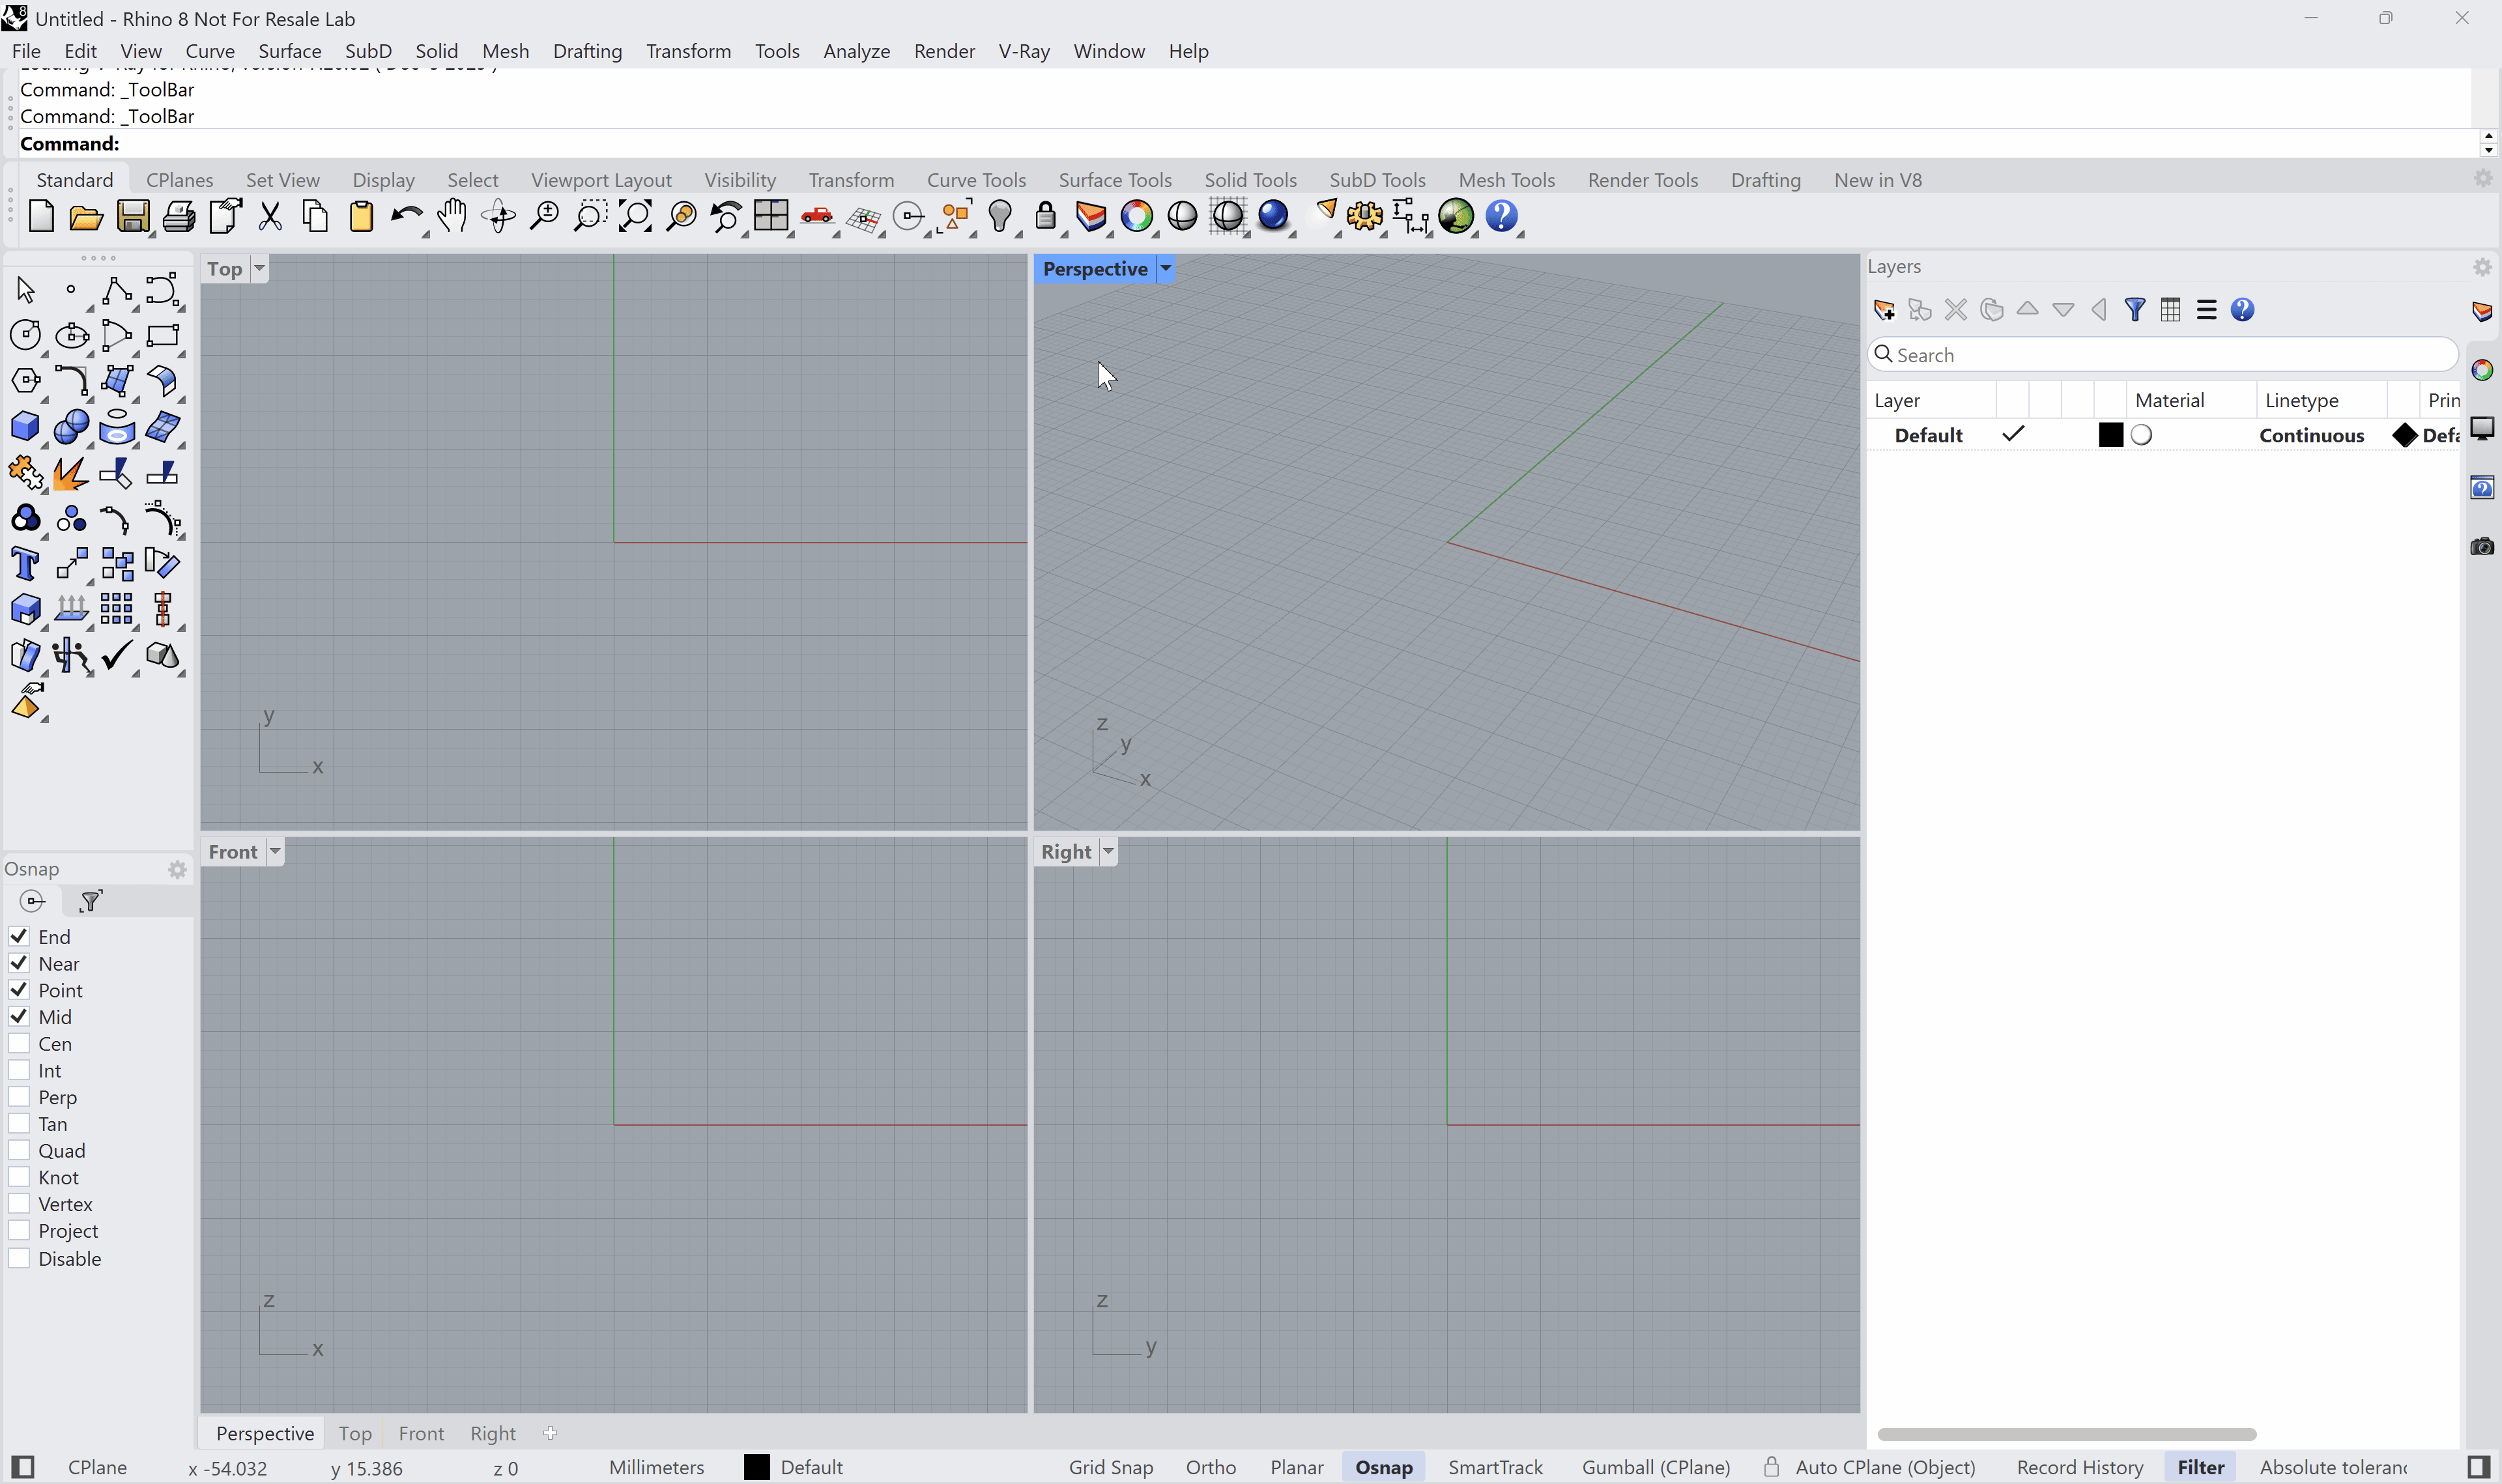Click the Print icon
The width and height of the screenshot is (2502, 1484).
coord(178,217)
